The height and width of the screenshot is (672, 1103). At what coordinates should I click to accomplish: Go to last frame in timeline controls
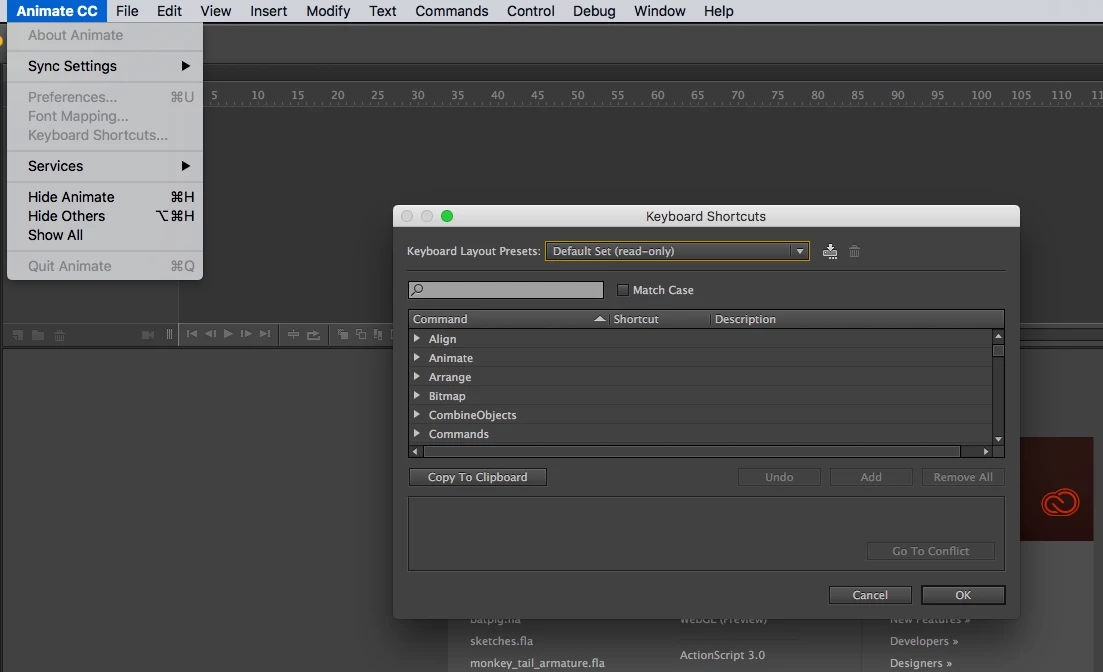pyautogui.click(x=264, y=334)
